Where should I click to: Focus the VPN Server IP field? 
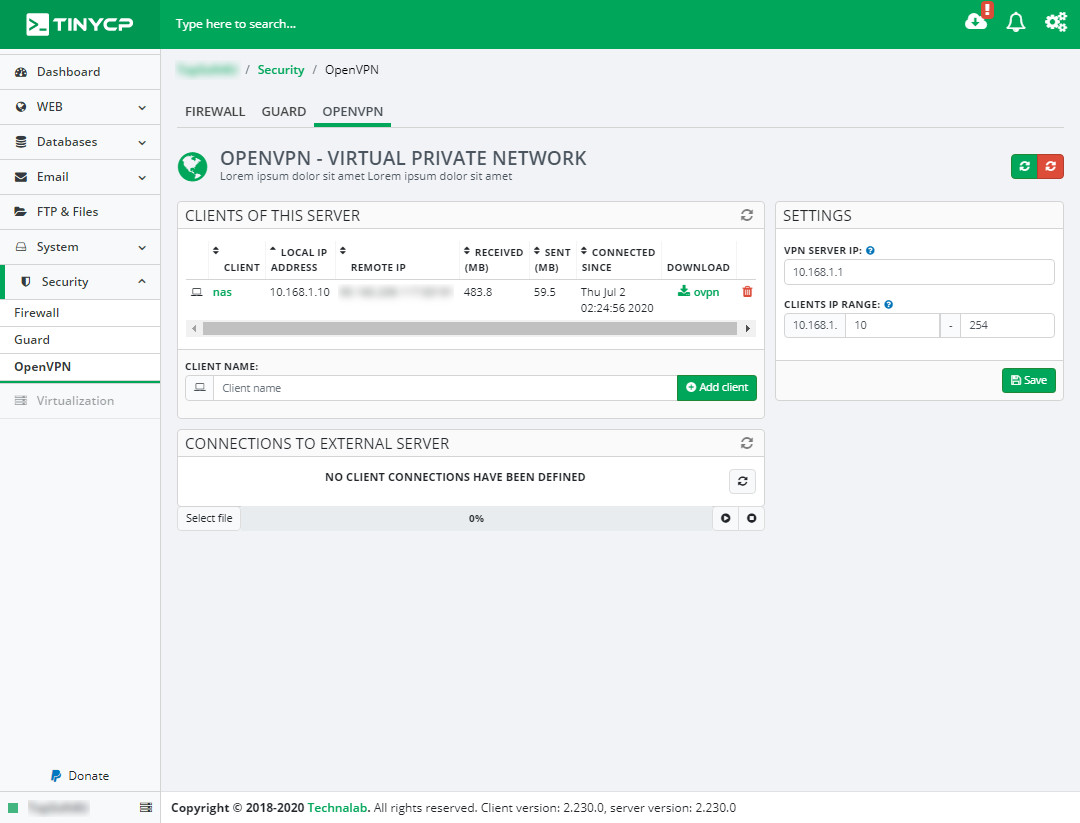click(x=919, y=272)
